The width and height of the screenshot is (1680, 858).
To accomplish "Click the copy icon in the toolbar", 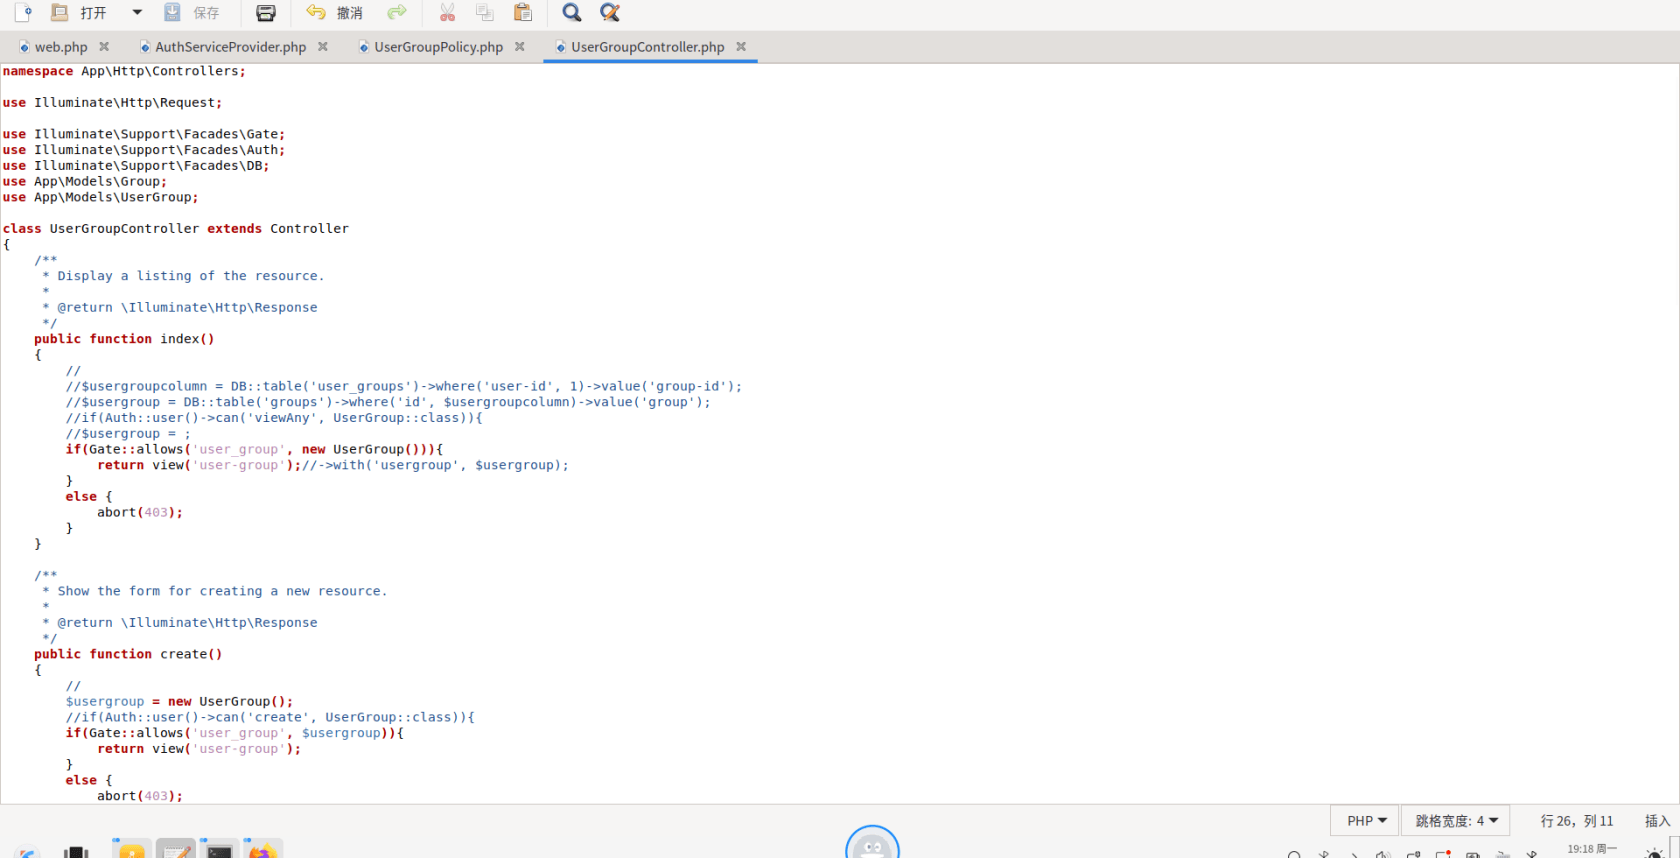I will [485, 13].
